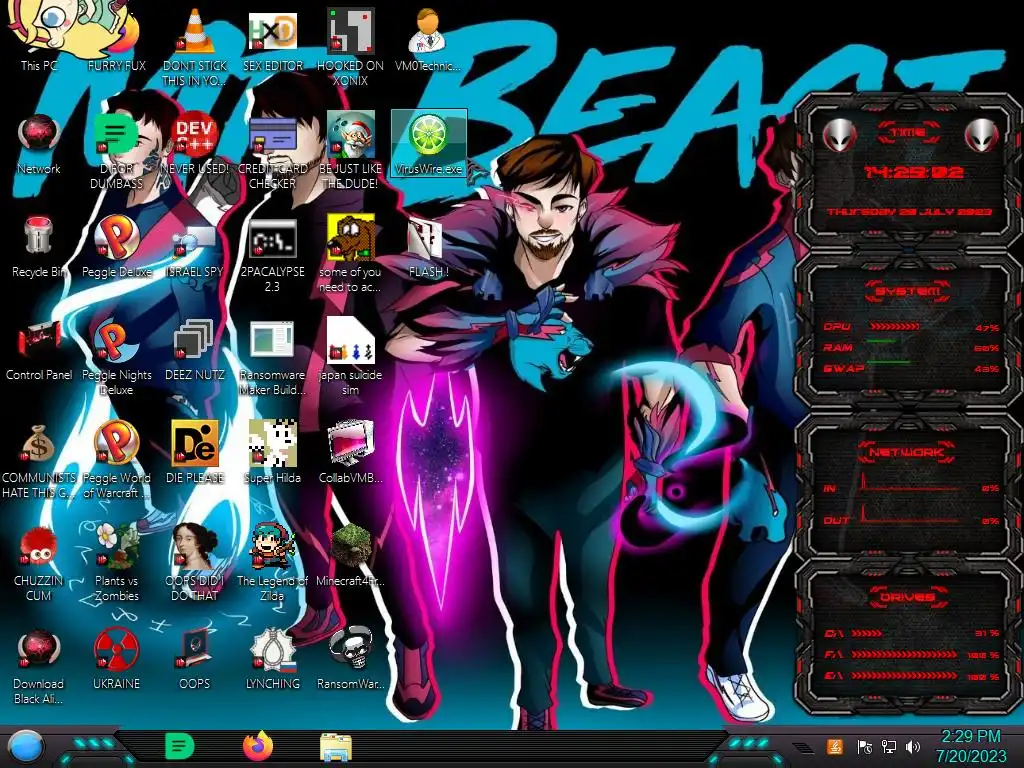Image resolution: width=1024 pixels, height=768 pixels.
Task: Launch the Super Hilda game
Action: 272,452
